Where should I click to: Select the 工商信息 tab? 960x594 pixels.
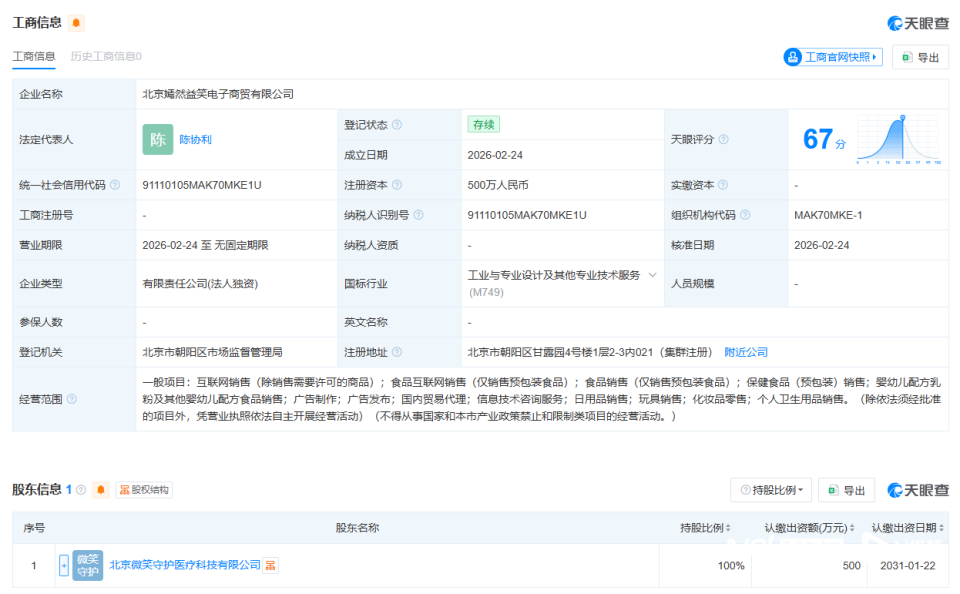click(x=34, y=56)
